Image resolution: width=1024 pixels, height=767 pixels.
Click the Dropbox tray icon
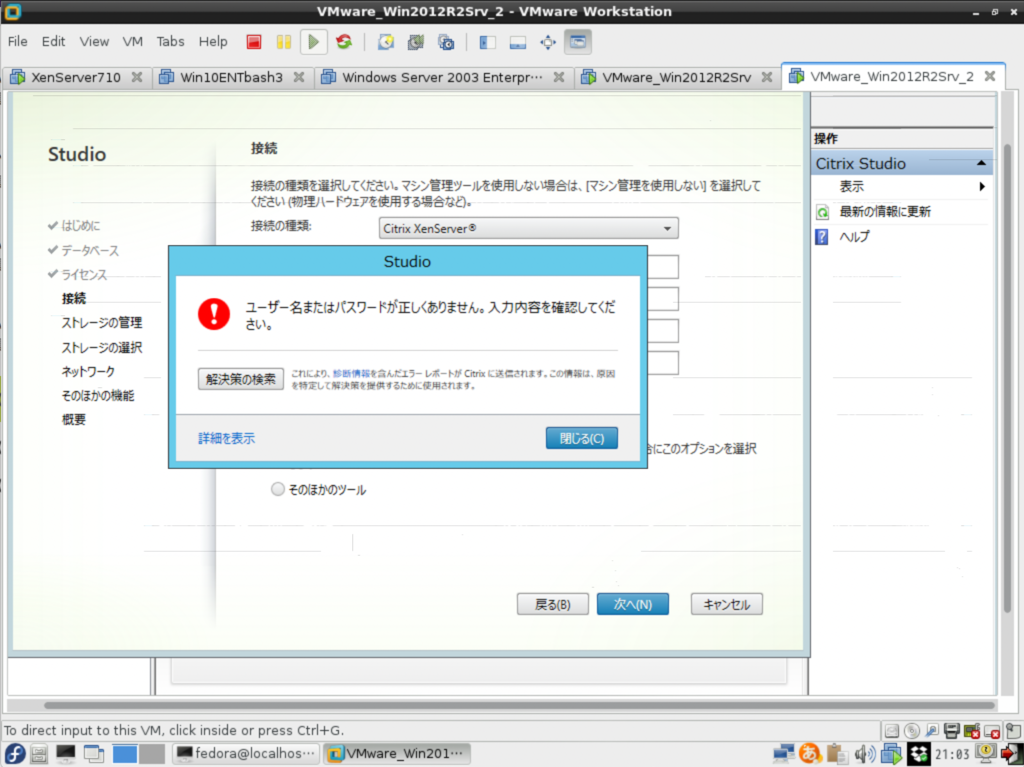point(919,753)
